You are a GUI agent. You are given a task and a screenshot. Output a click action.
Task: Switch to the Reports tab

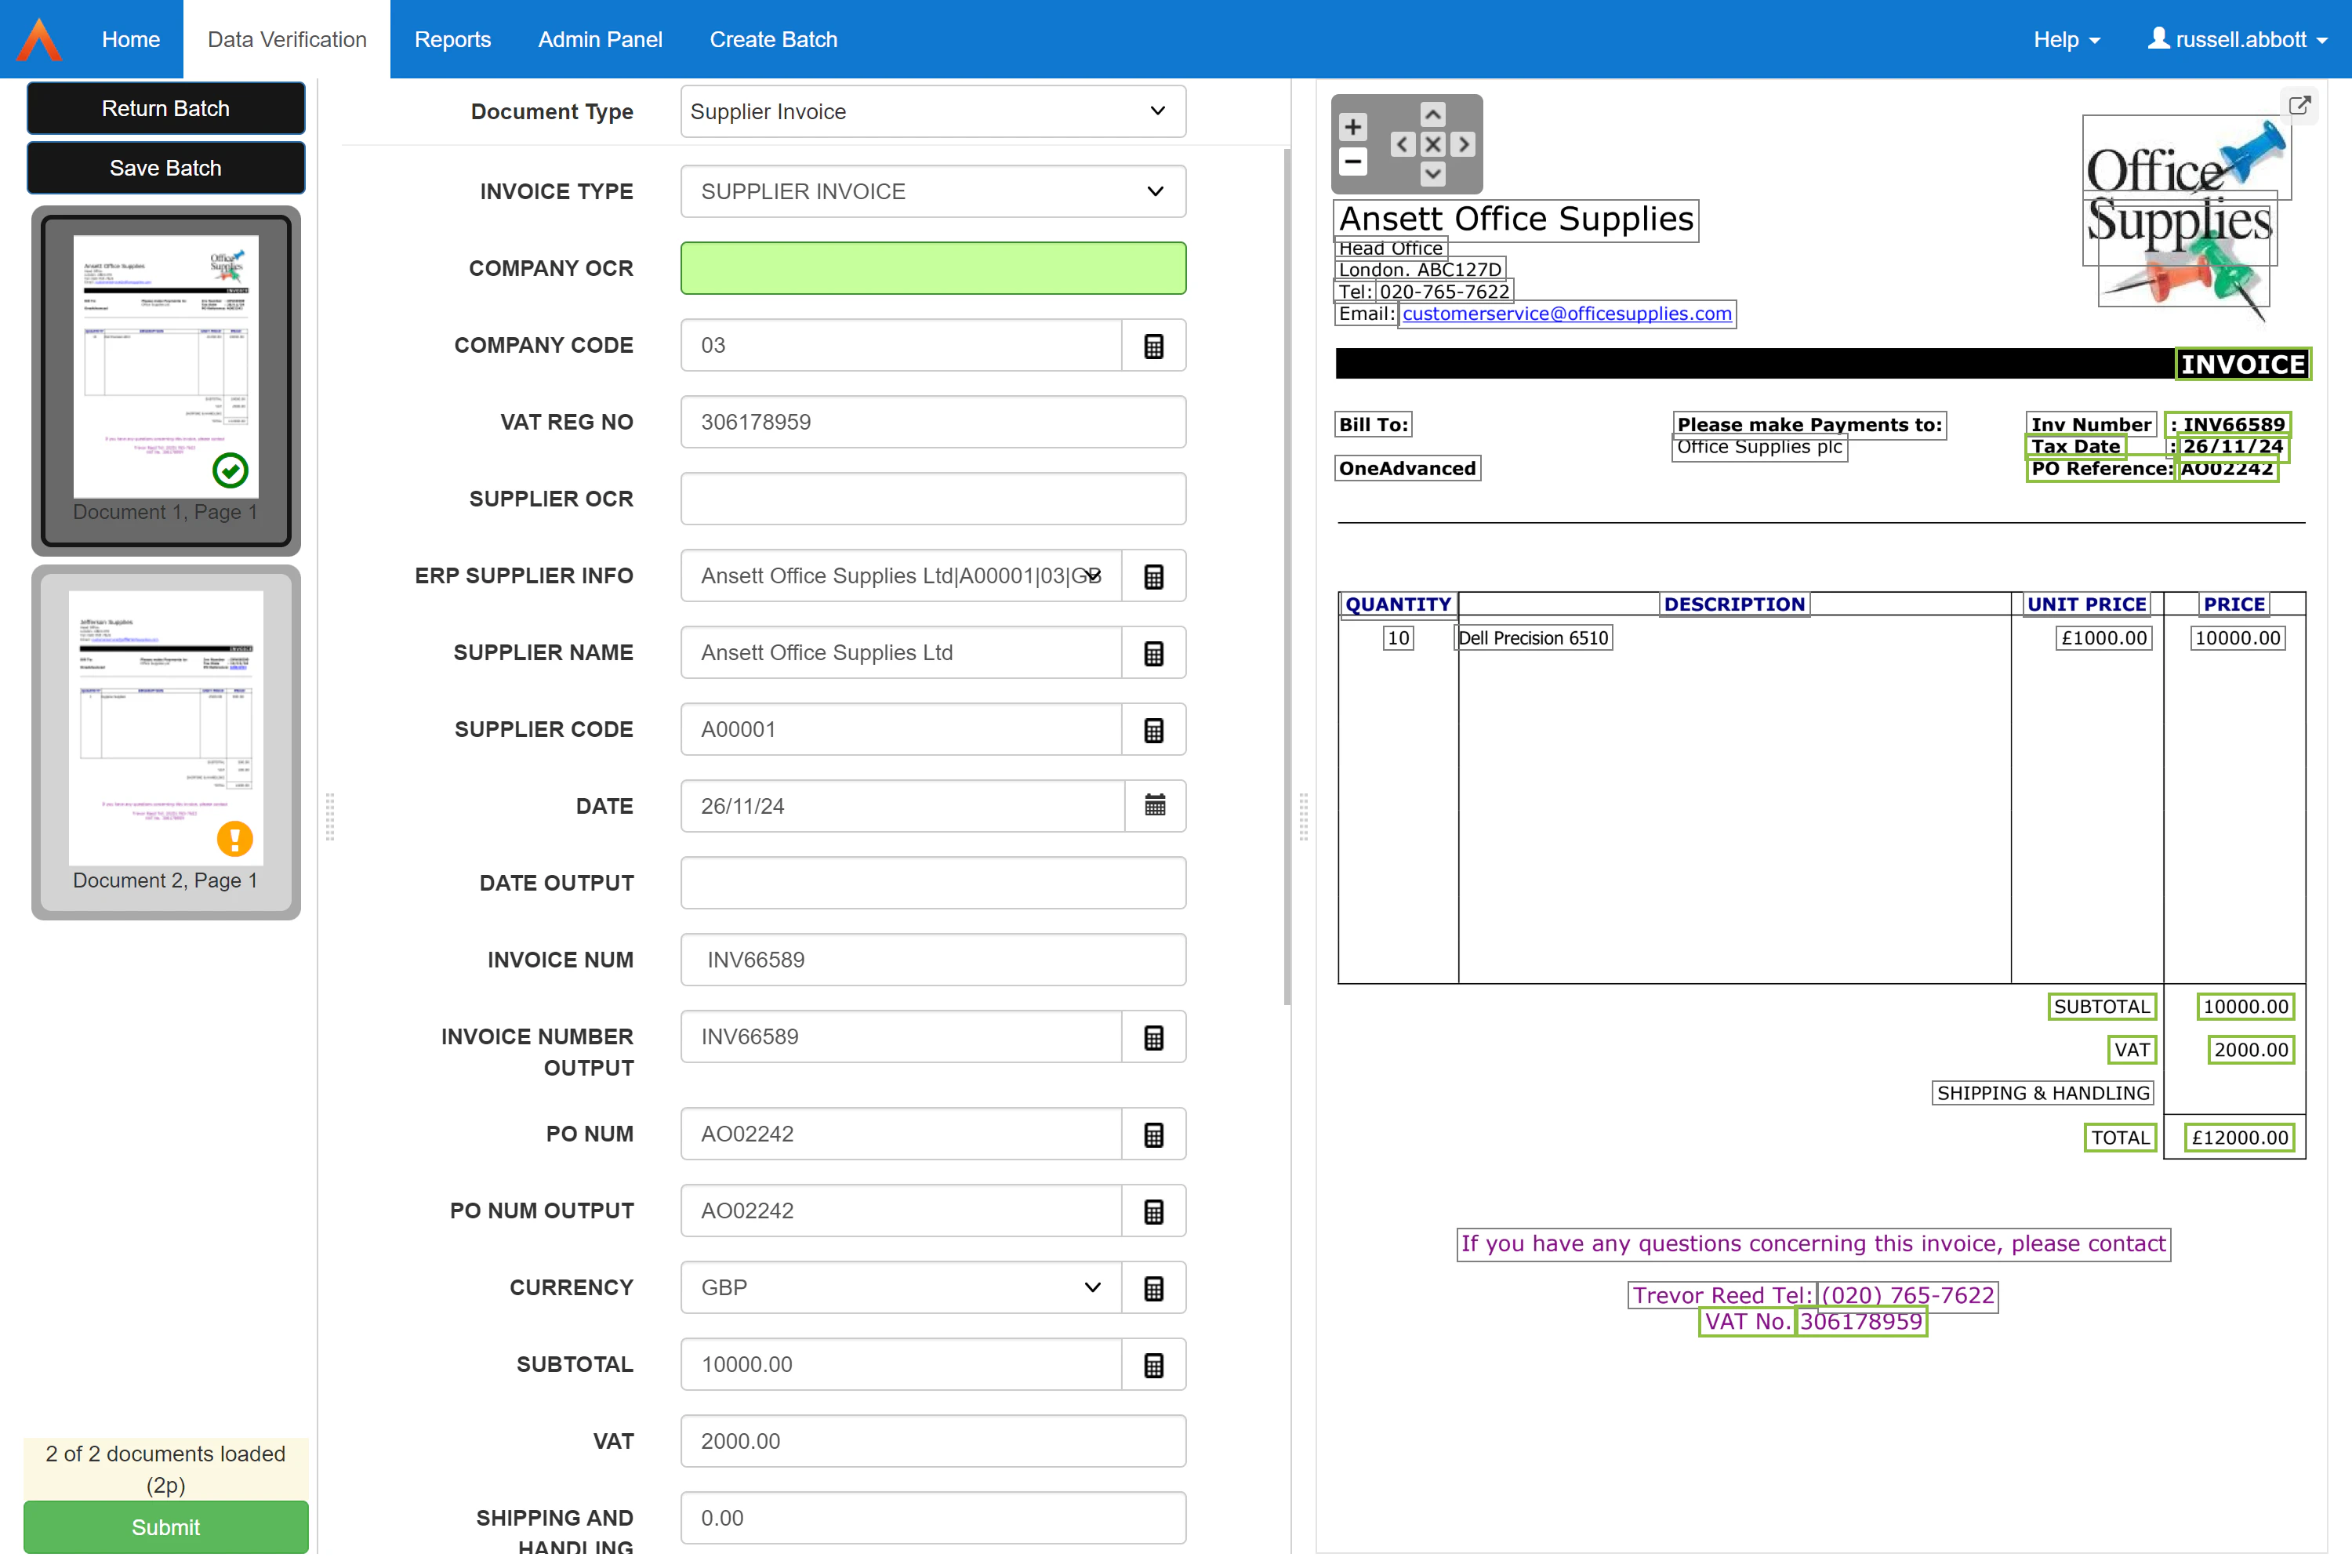tap(452, 39)
